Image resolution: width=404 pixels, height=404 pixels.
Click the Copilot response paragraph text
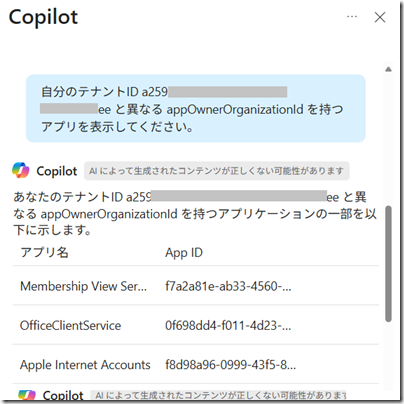[x=195, y=213]
